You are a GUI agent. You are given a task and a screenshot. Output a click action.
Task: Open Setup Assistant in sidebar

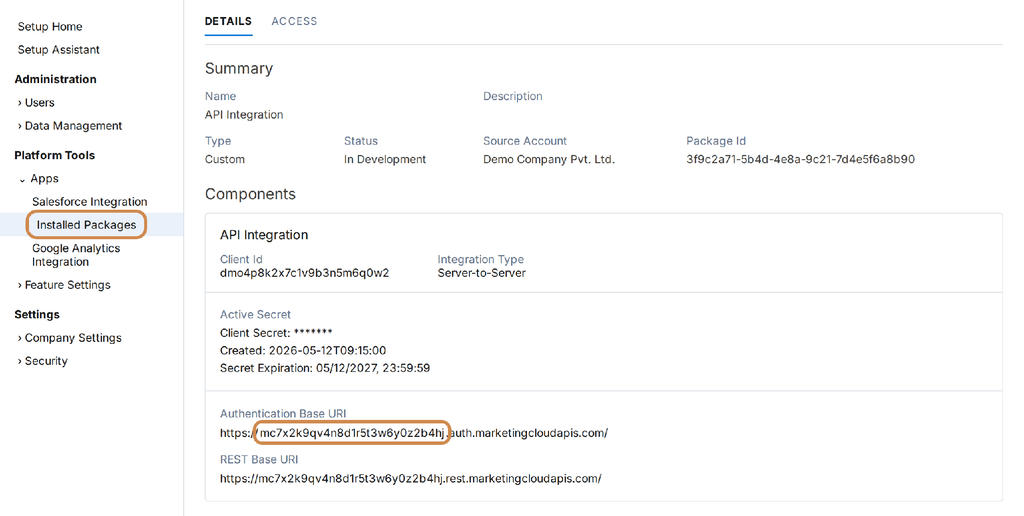click(x=59, y=50)
